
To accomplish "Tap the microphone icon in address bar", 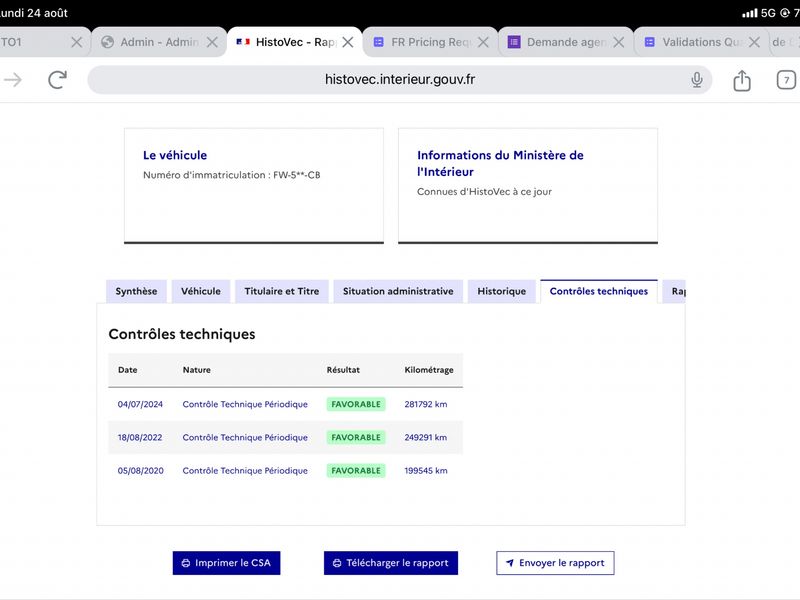I will click(x=696, y=80).
